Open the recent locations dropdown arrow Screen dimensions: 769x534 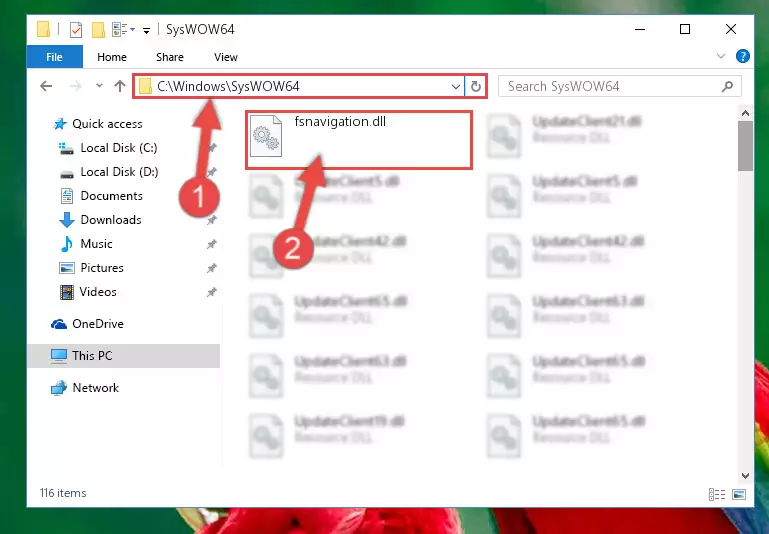(x=99, y=86)
